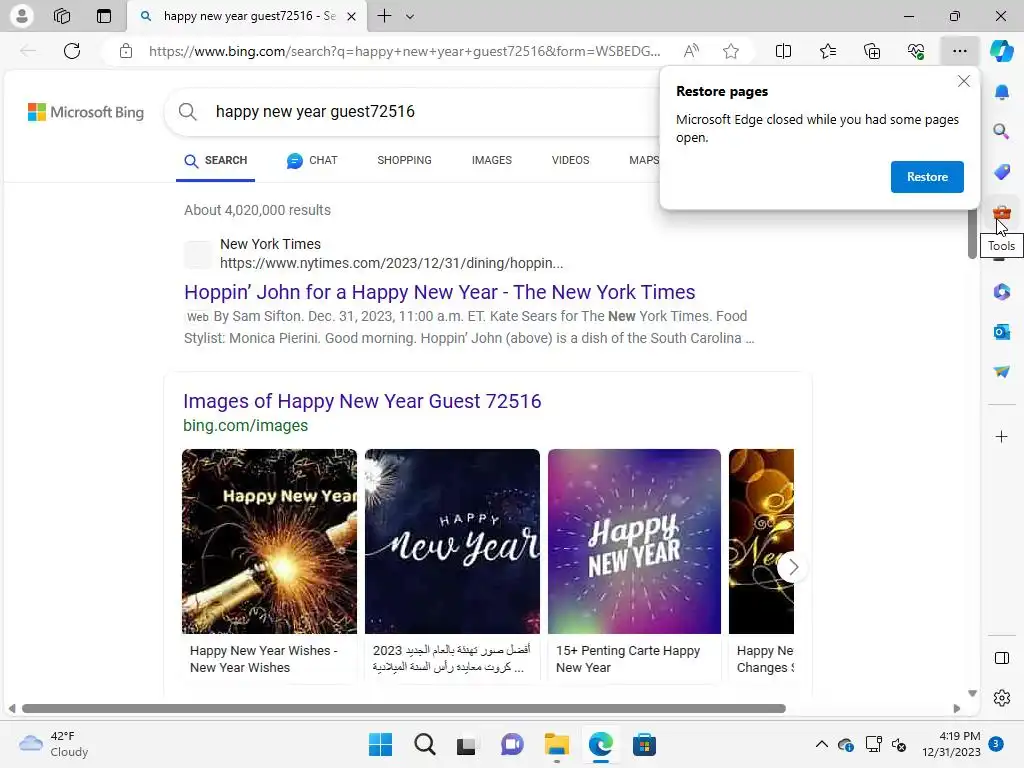Open the dark blue Happy New Year thumbnail

tap(453, 541)
